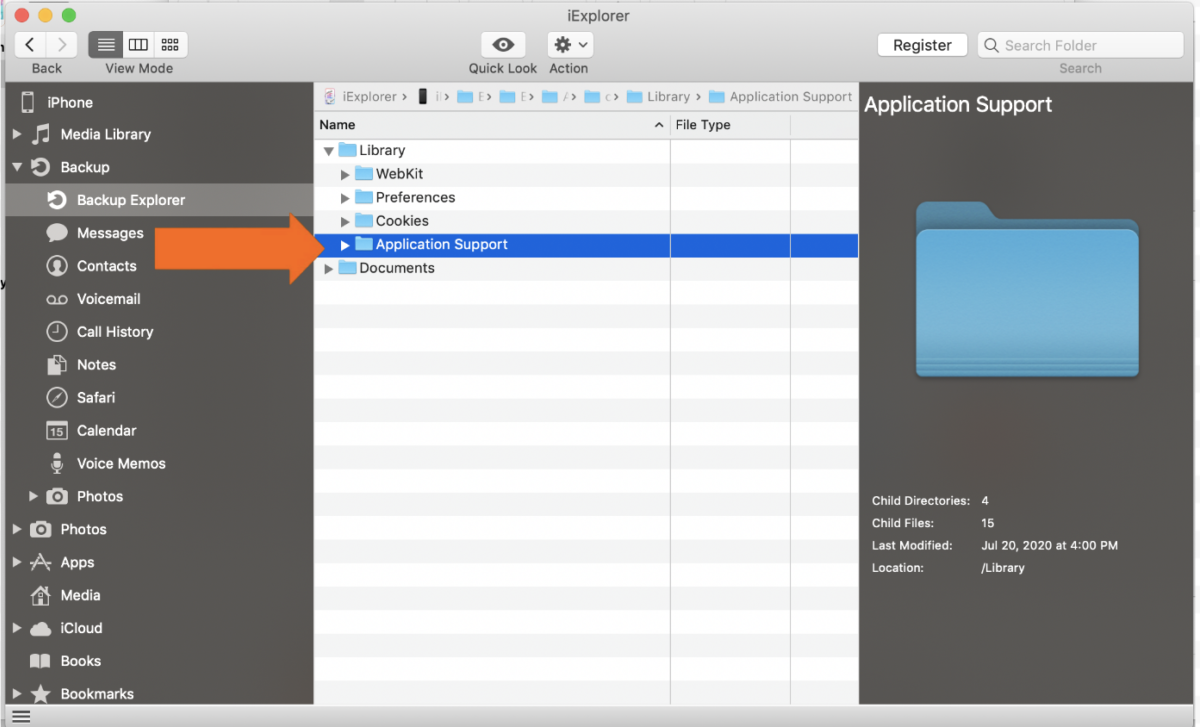Open the Action dropdown menu

pos(568,44)
